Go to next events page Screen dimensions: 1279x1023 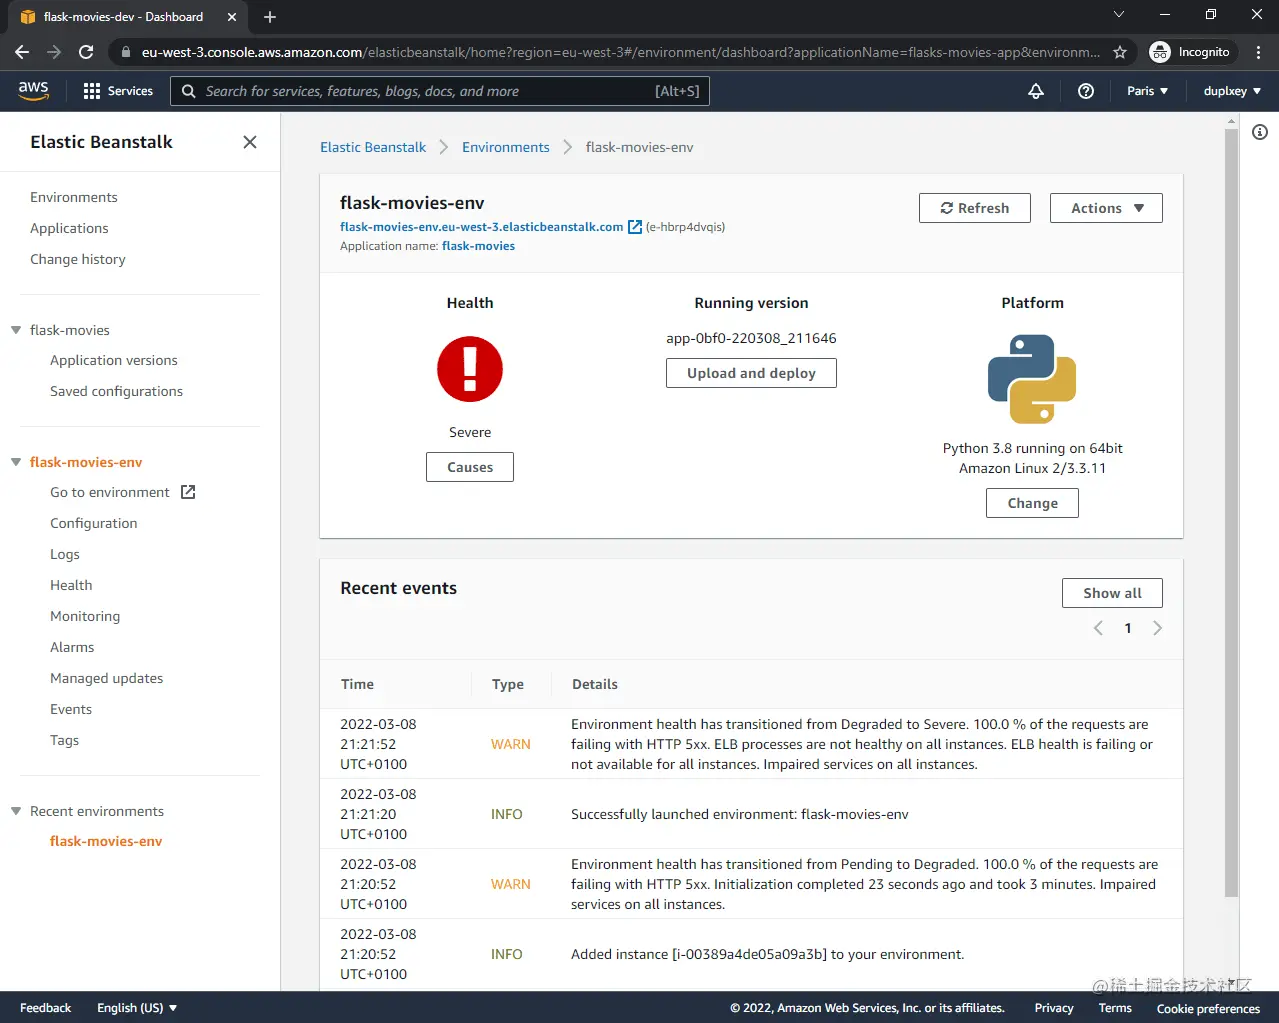[x=1157, y=628]
